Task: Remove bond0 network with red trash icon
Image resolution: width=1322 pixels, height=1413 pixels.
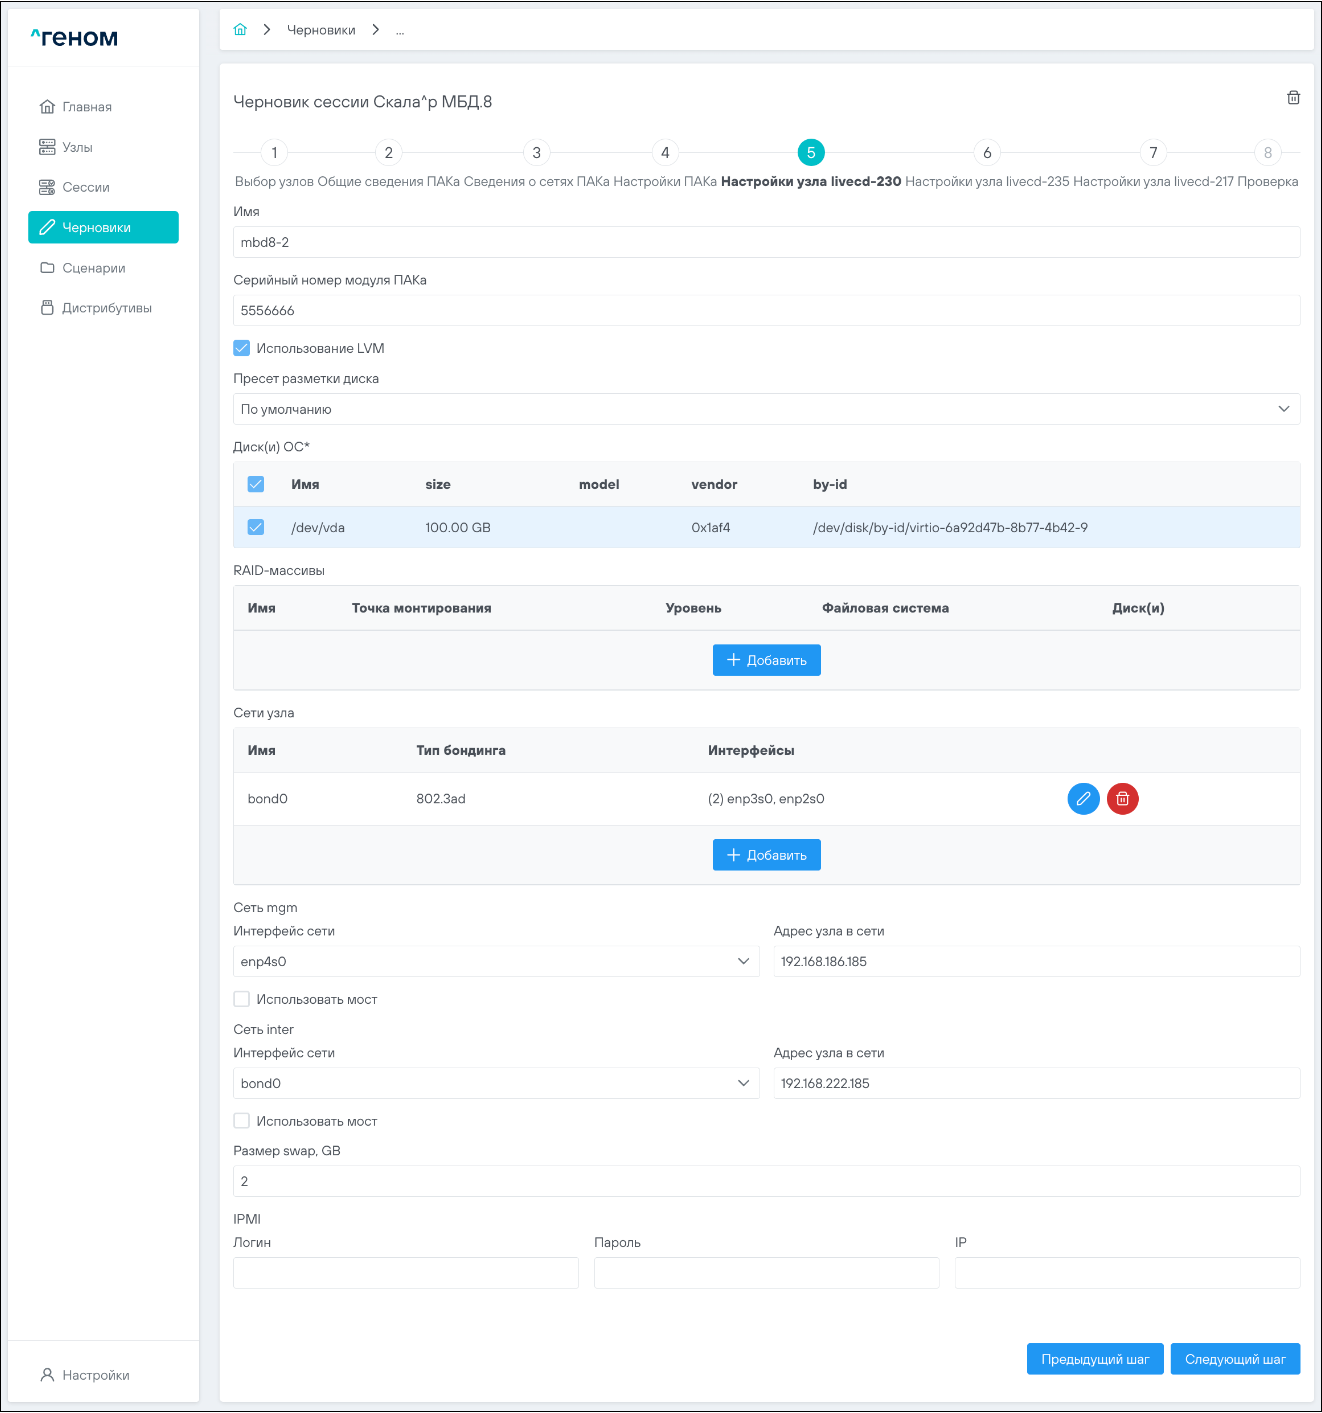Action: point(1122,799)
